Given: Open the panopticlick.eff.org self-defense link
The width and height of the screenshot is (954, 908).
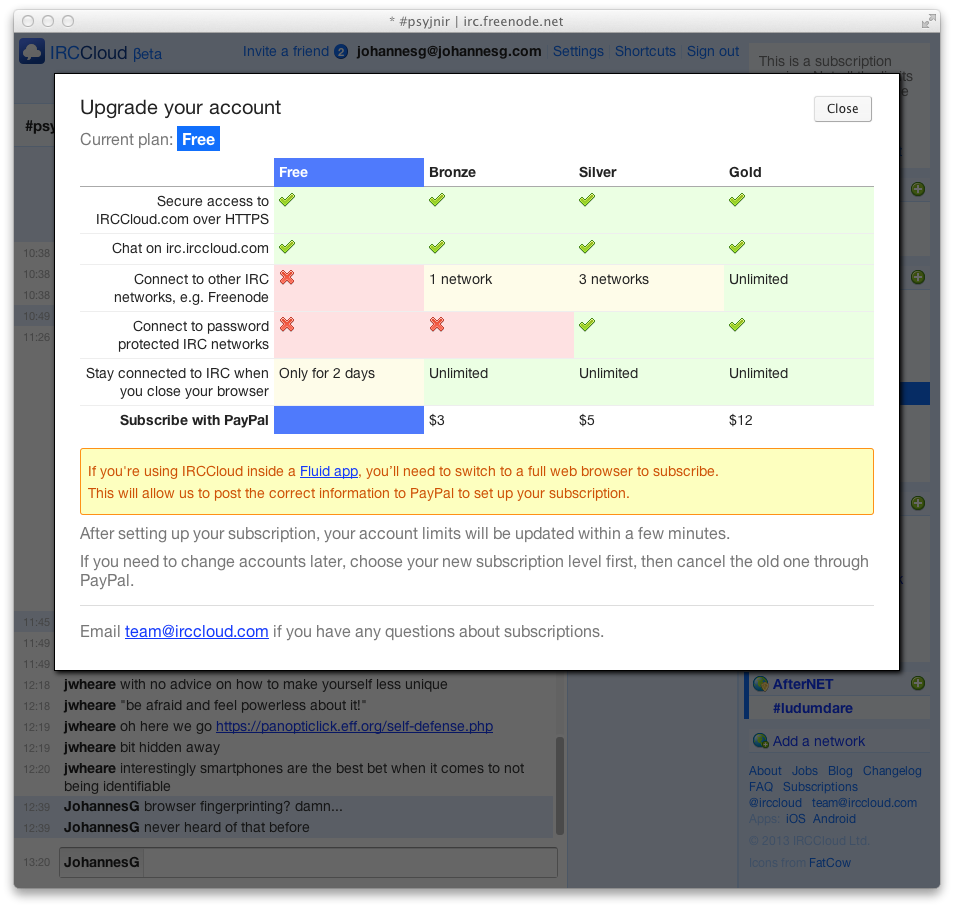Looking at the screenshot, I should pos(354,726).
